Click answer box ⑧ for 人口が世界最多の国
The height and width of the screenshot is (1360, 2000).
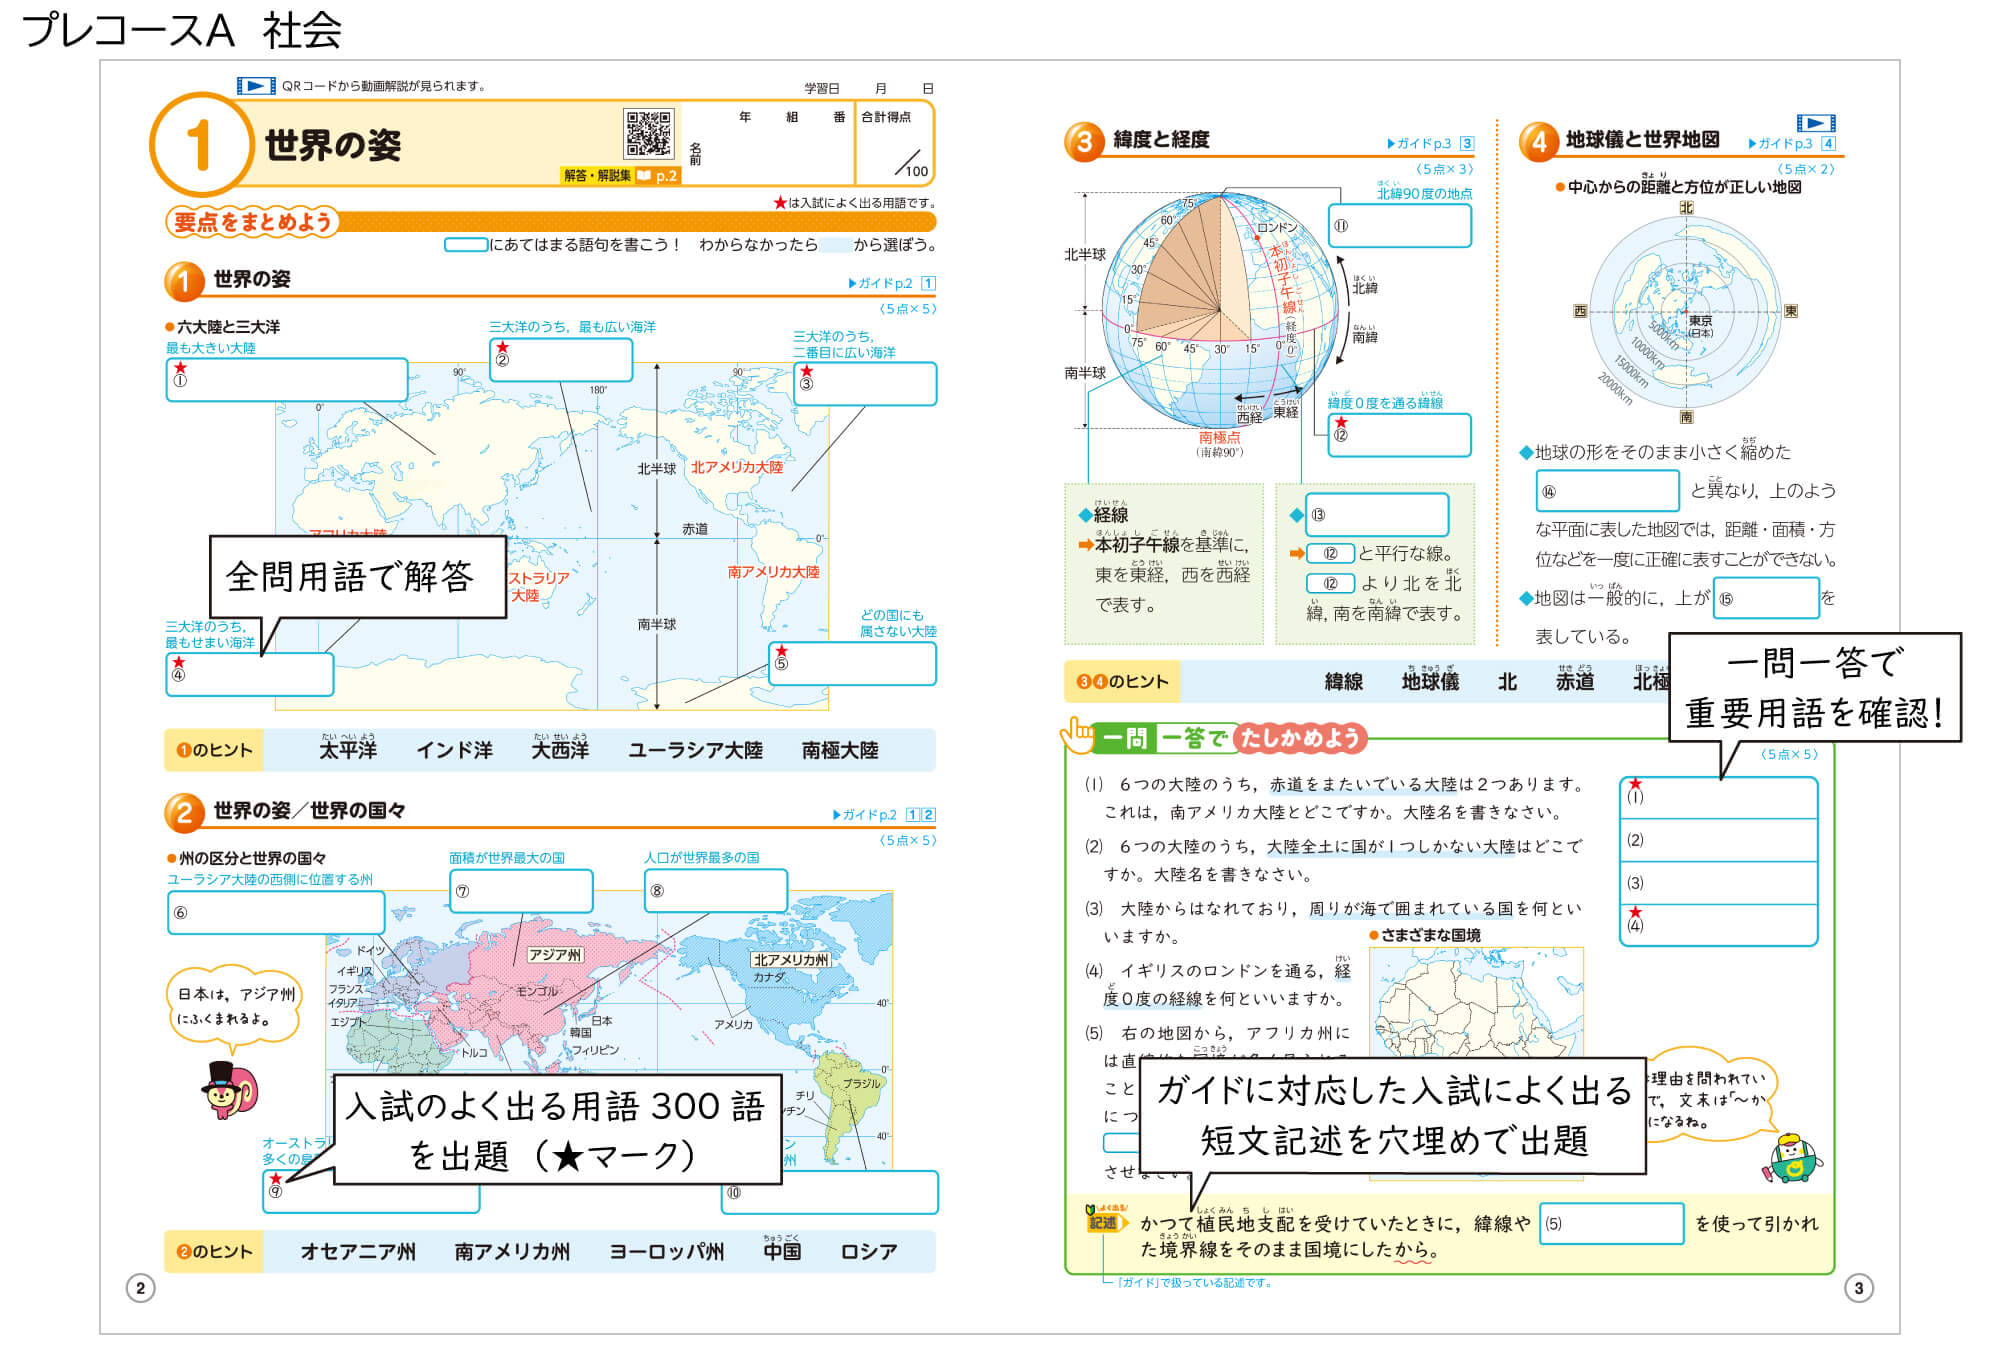click(x=716, y=891)
